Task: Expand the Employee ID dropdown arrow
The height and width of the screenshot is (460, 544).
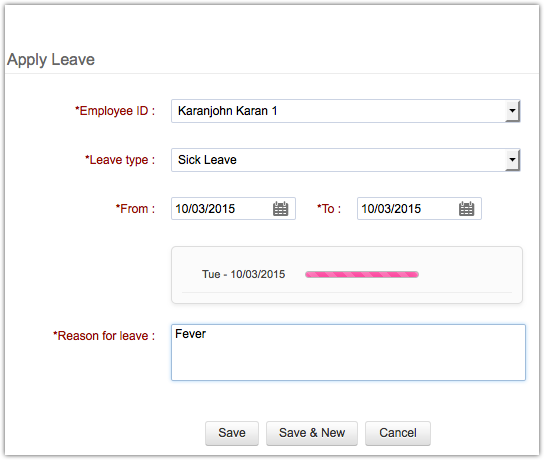Action: (512, 111)
